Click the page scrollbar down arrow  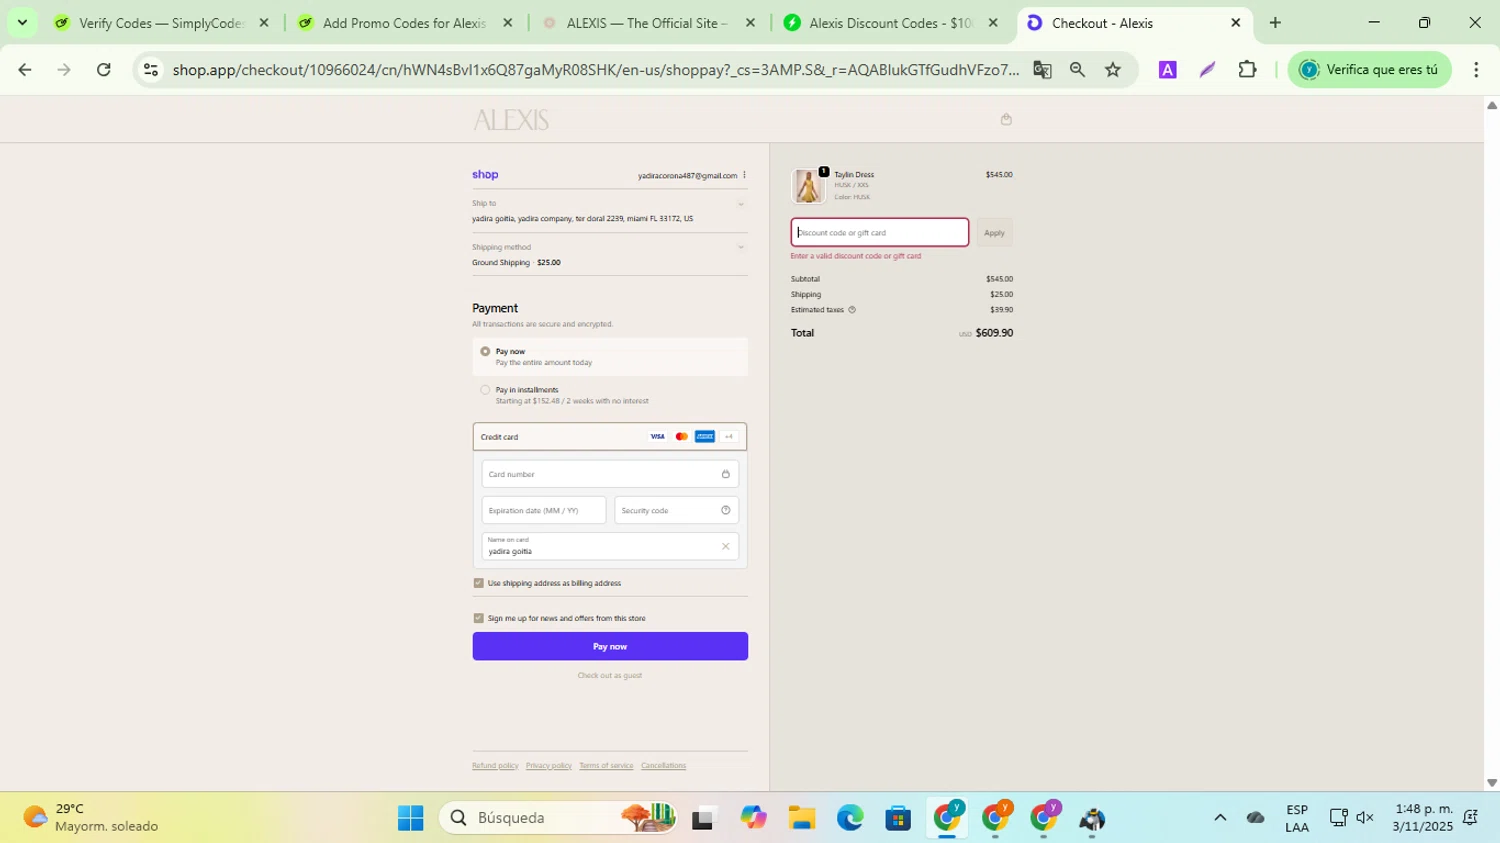[1491, 783]
